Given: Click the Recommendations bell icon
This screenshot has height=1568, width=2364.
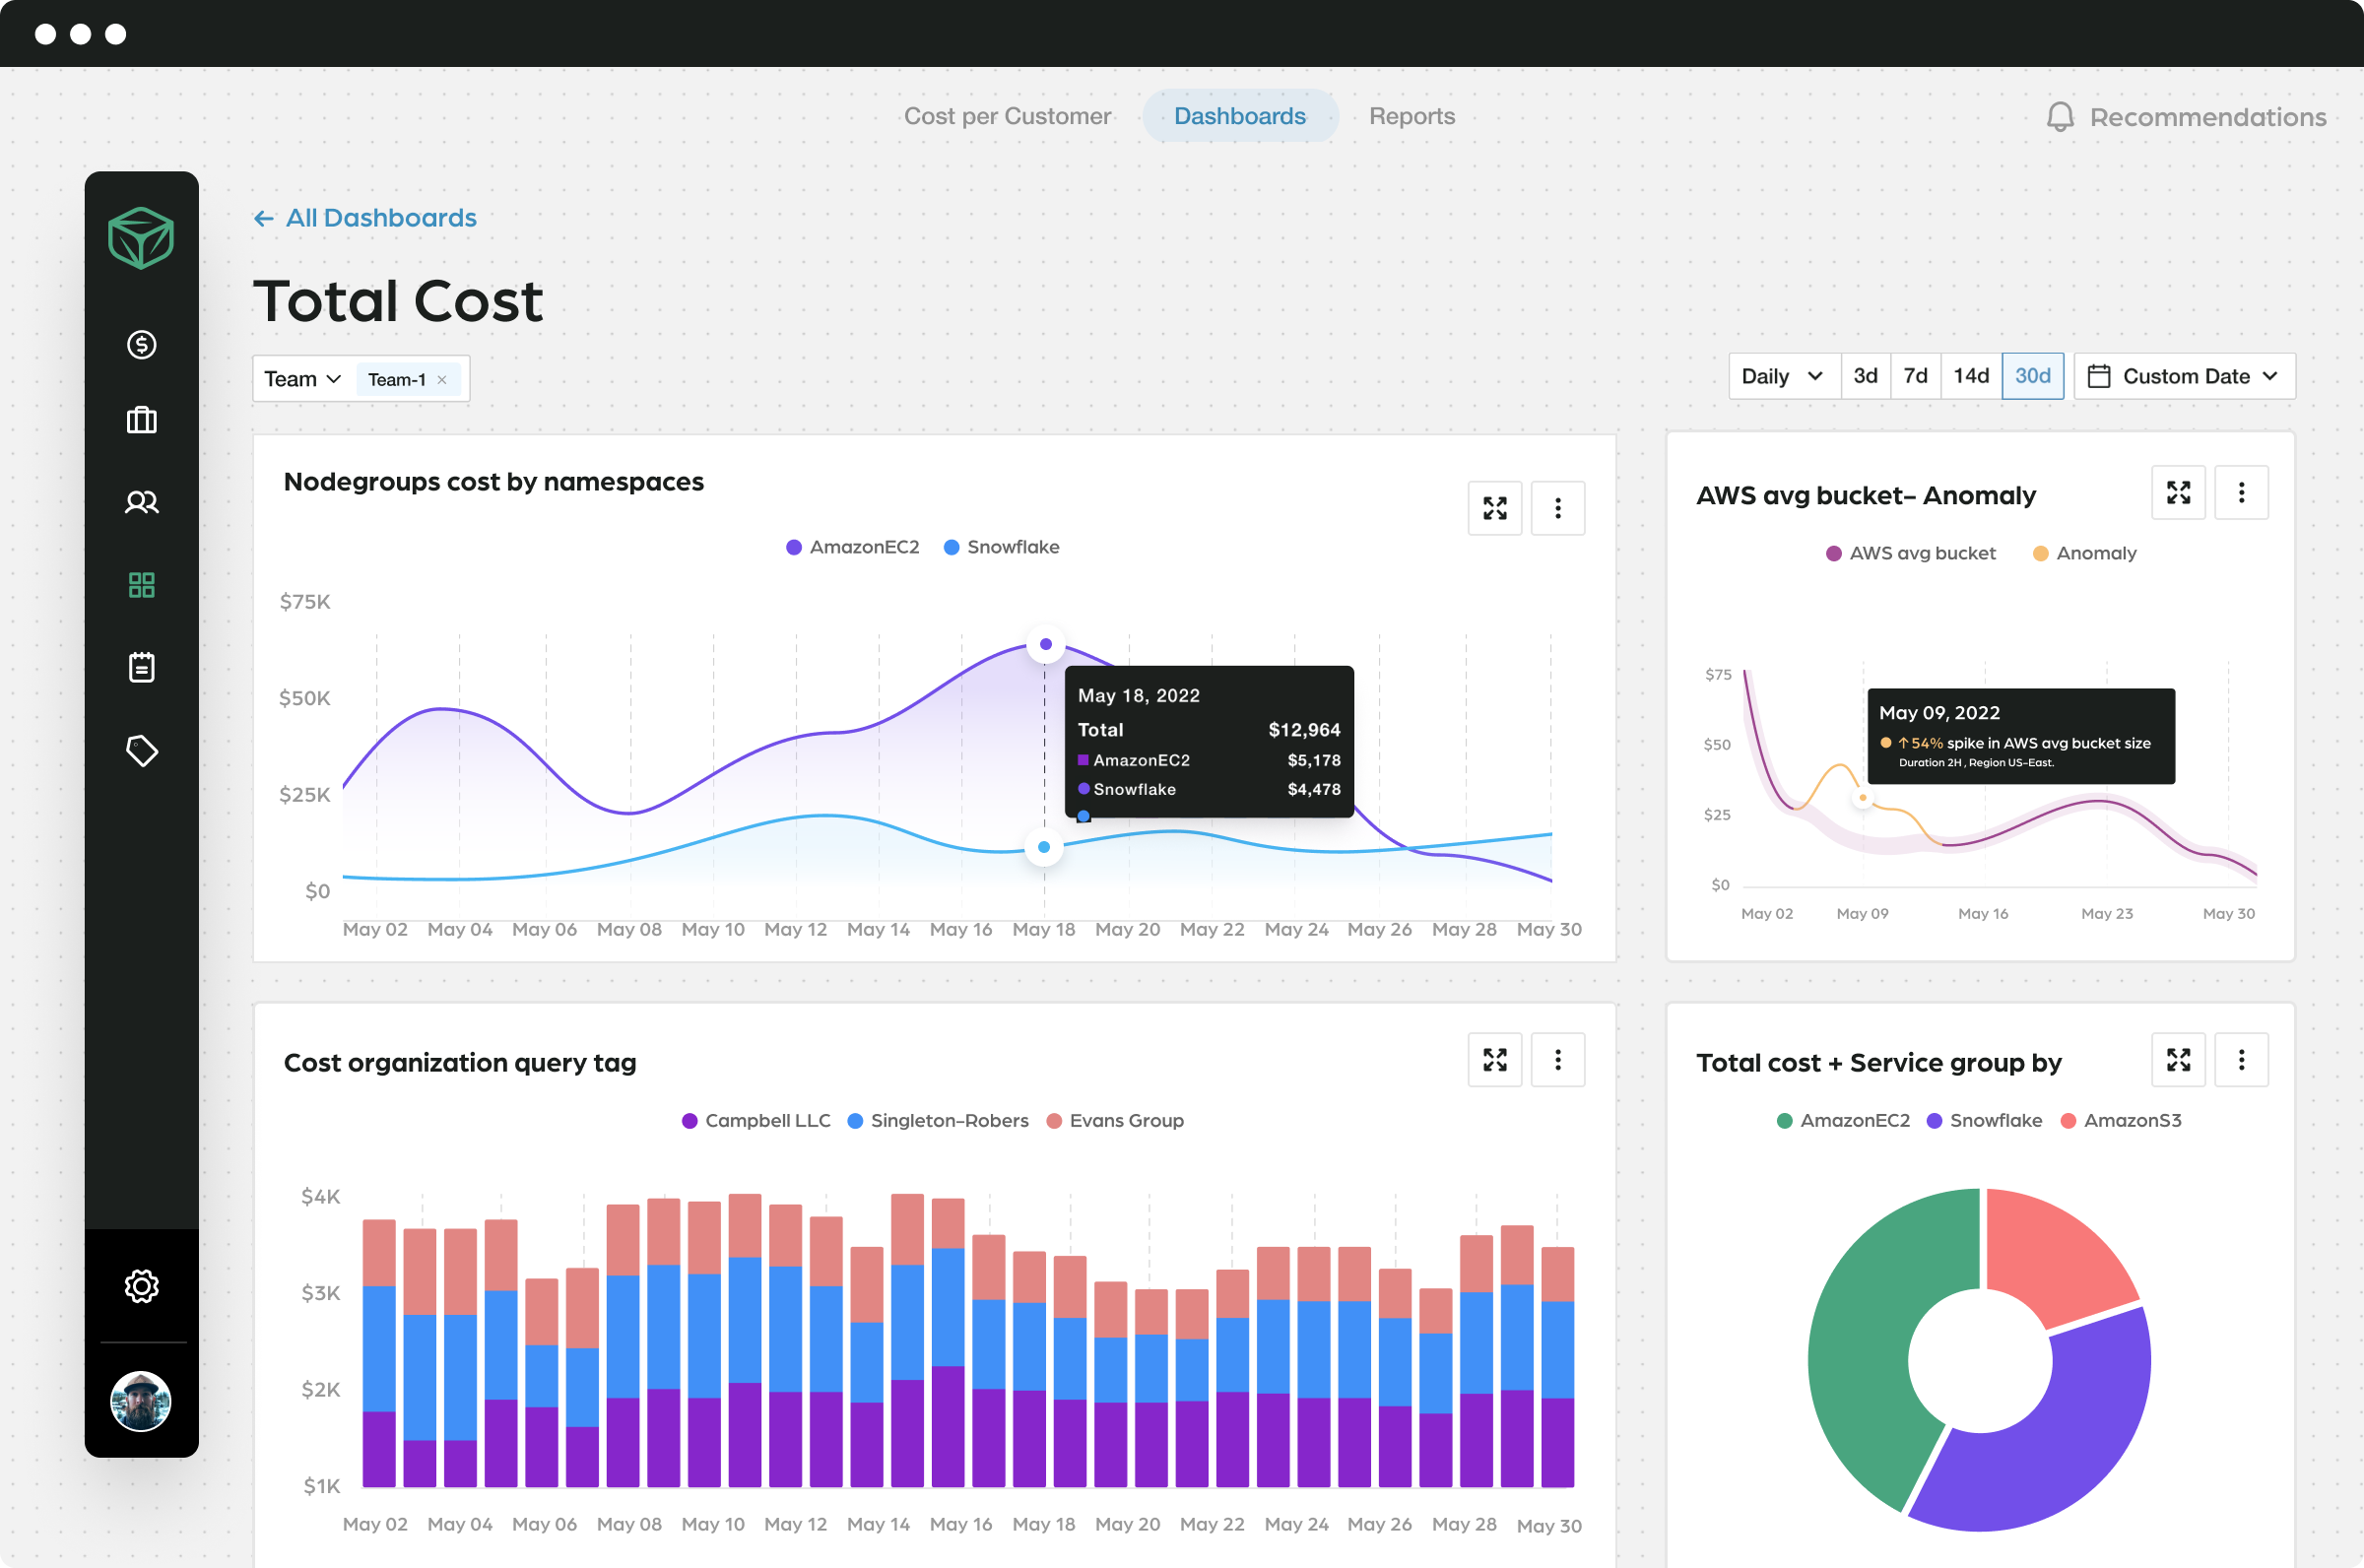Looking at the screenshot, I should pyautogui.click(x=2059, y=117).
